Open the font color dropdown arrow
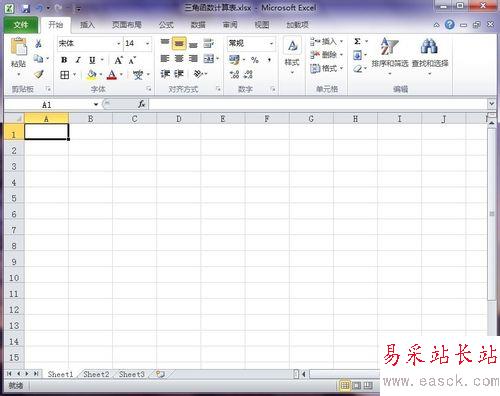The width and height of the screenshot is (500, 396). 121,75
